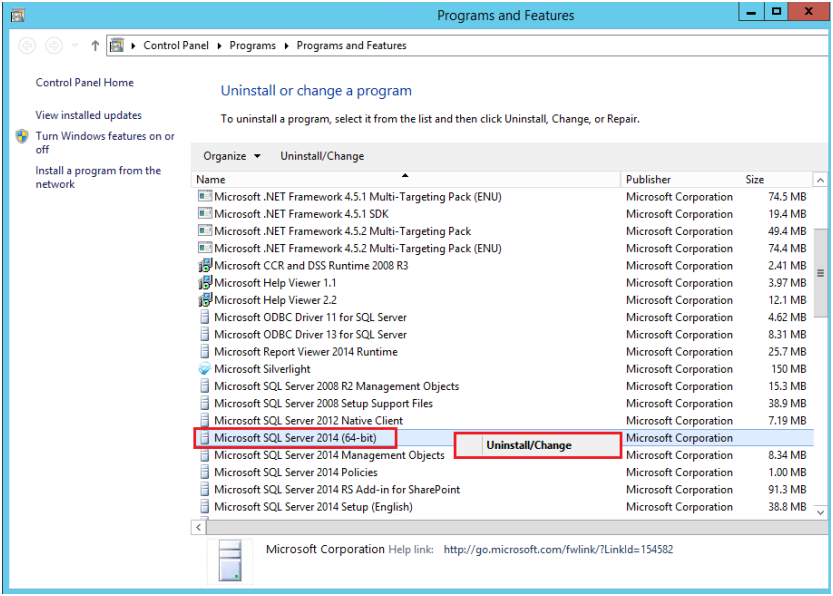Click the 19.4 MB size value

coord(787,214)
